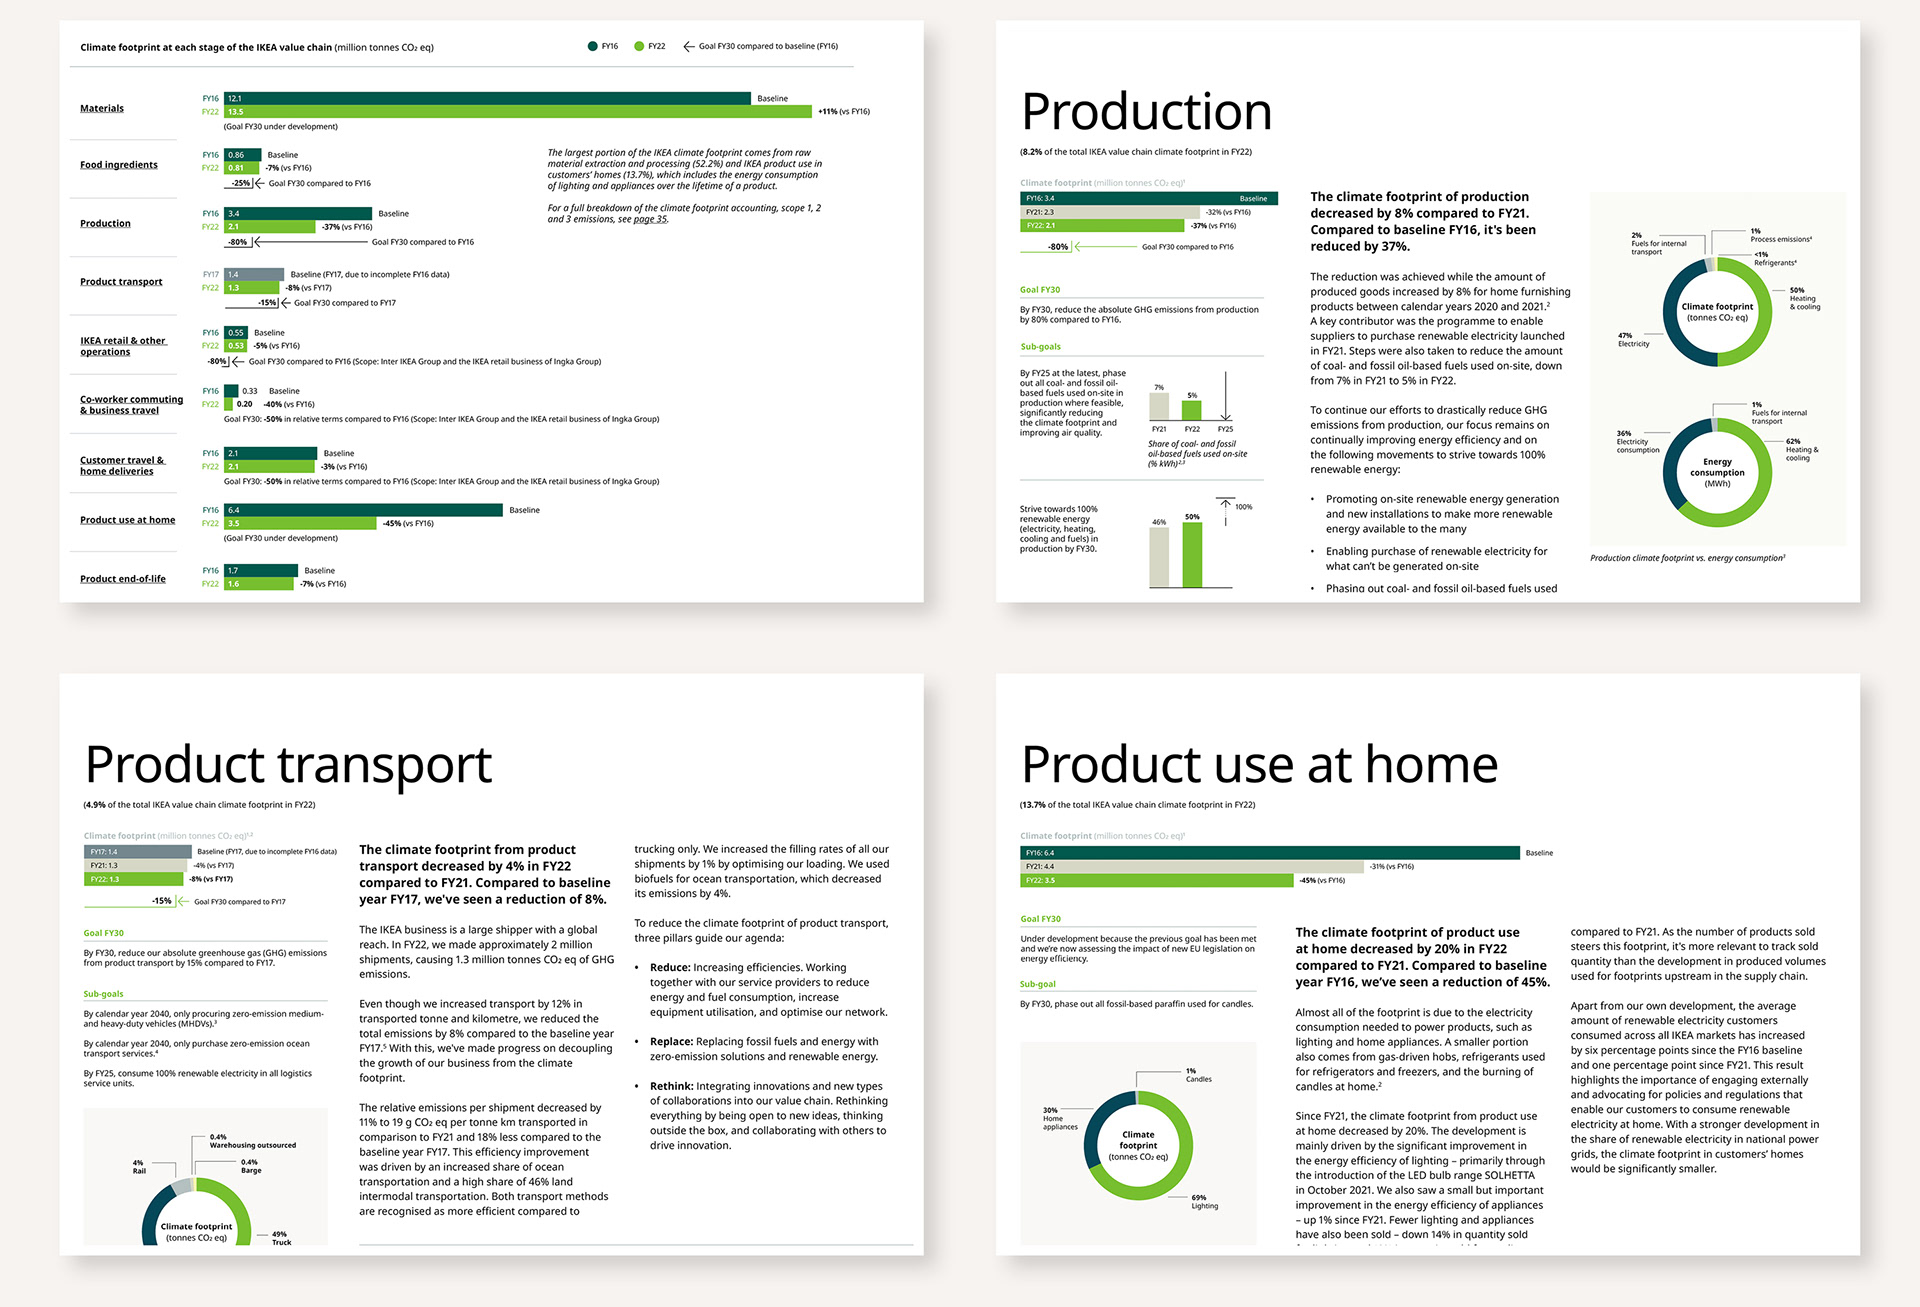Open the 'Product transport' stage link
Screen dimensions: 1920x1307
[121, 282]
